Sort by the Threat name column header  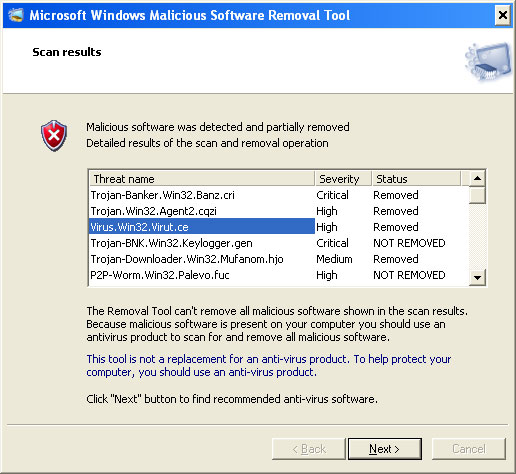[202, 179]
